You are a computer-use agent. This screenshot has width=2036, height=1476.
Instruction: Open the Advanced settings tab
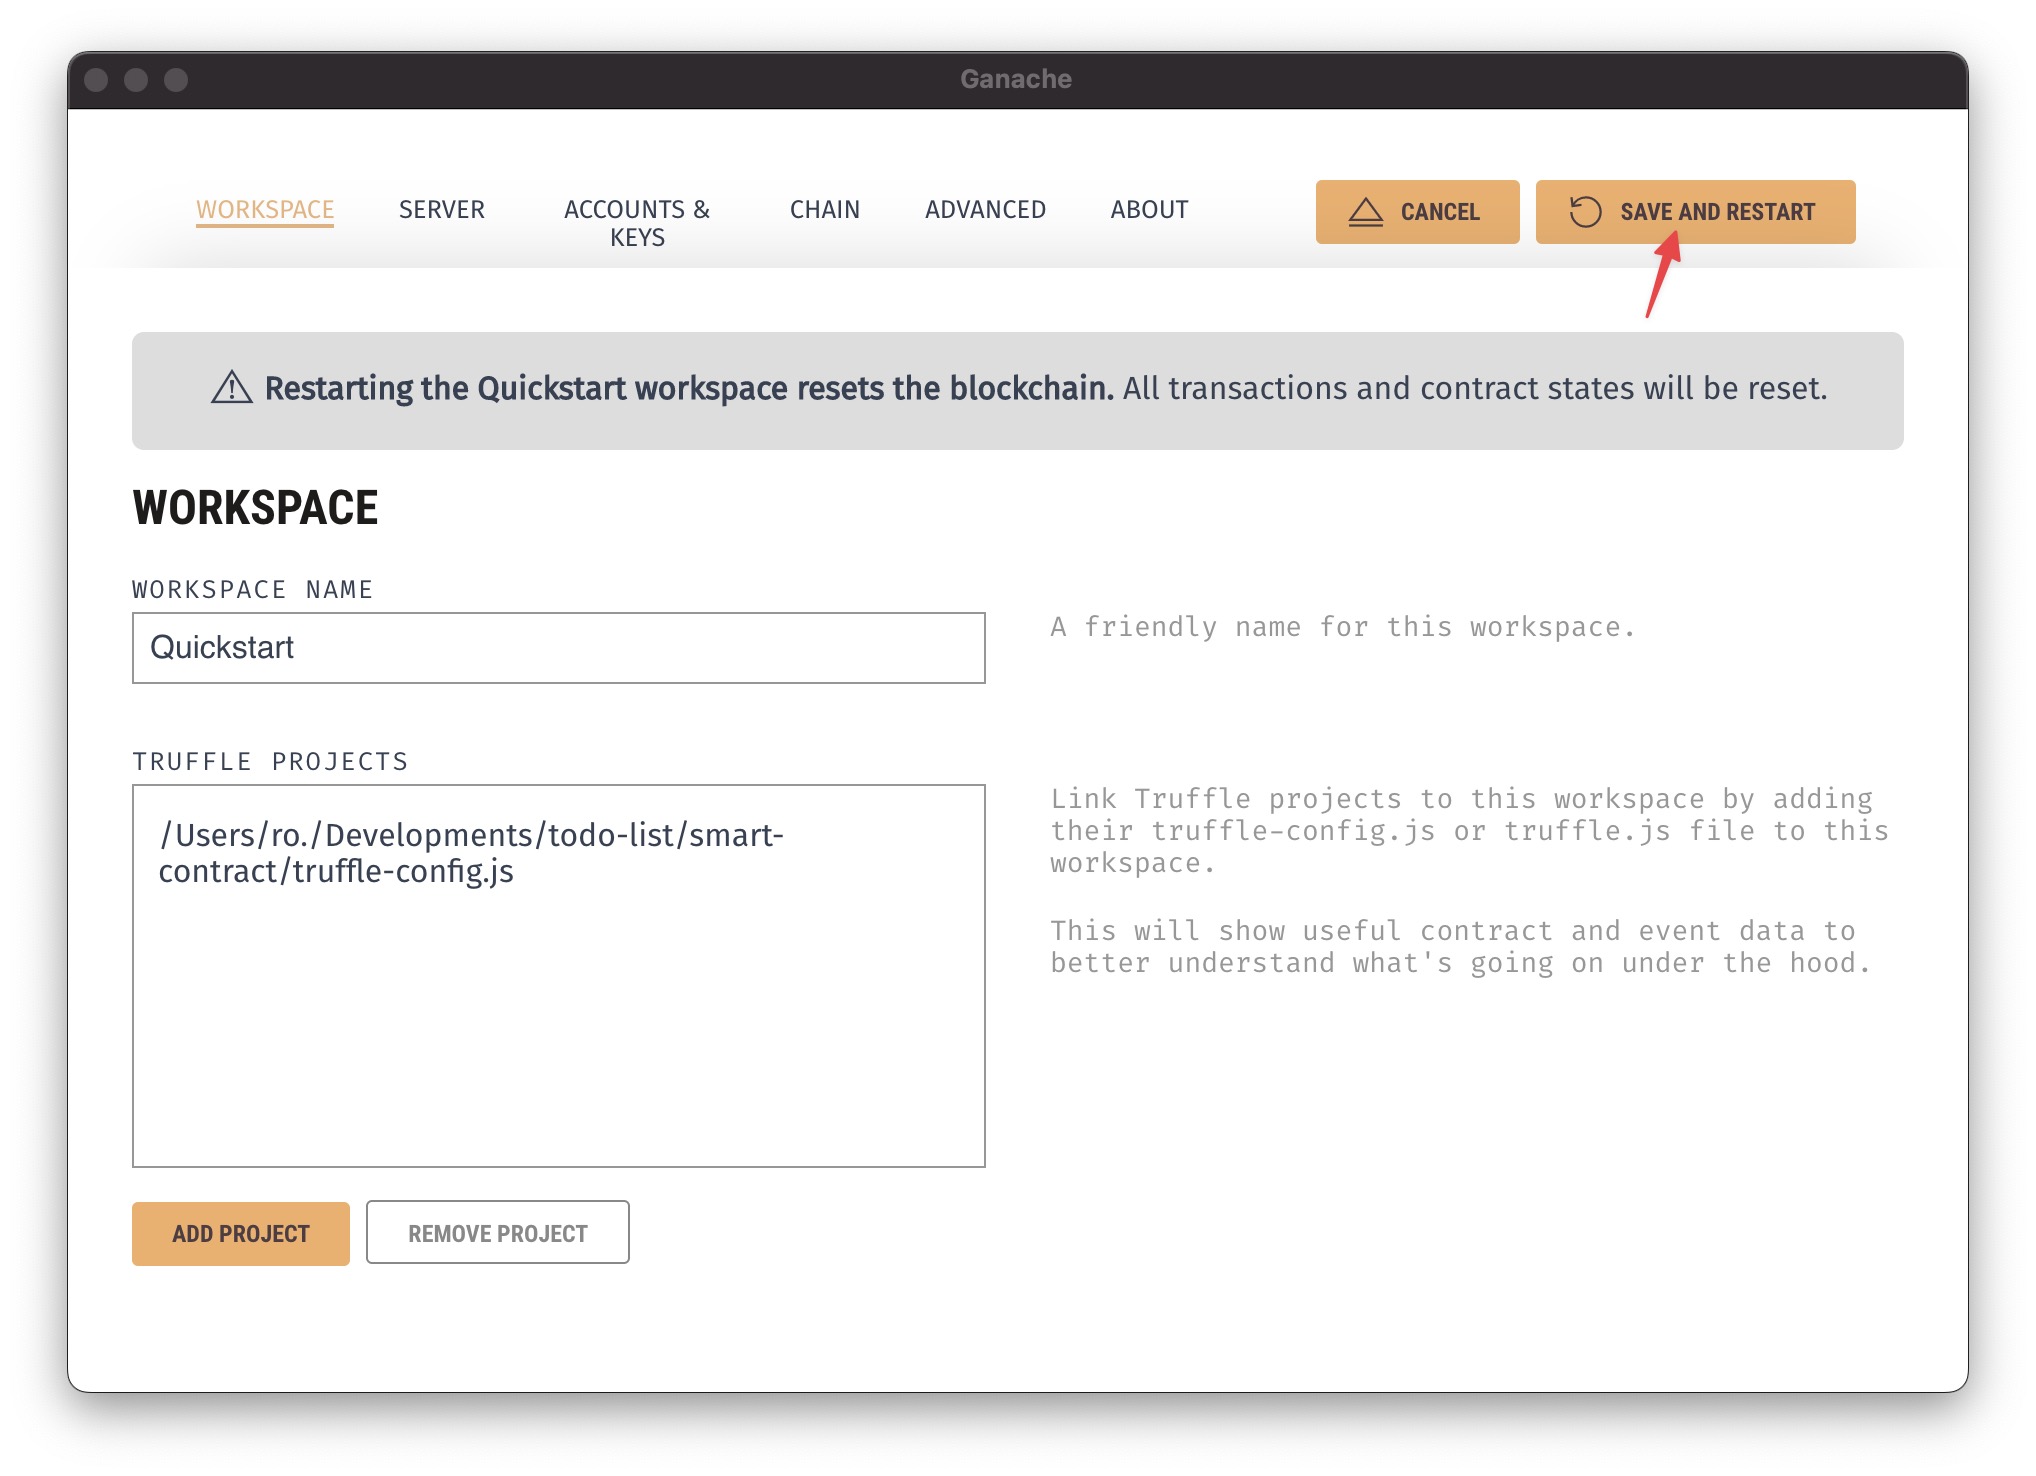tap(985, 209)
